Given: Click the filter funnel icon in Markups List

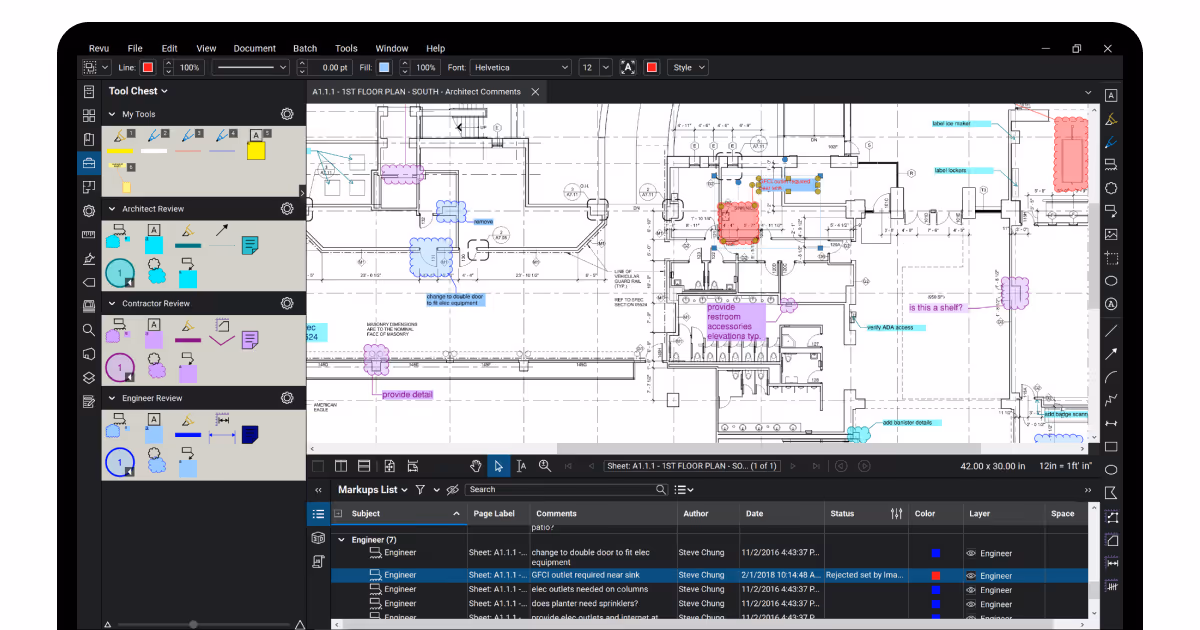Looking at the screenshot, I should [420, 490].
